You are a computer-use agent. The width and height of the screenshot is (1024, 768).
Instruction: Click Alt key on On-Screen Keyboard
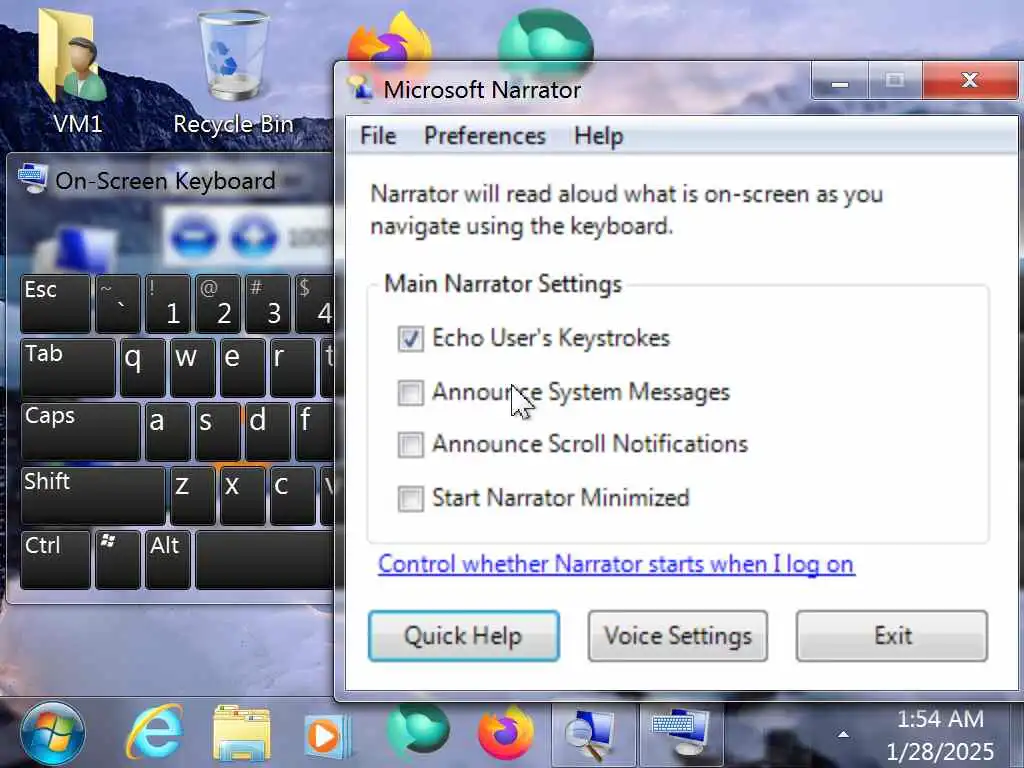[x=168, y=560]
